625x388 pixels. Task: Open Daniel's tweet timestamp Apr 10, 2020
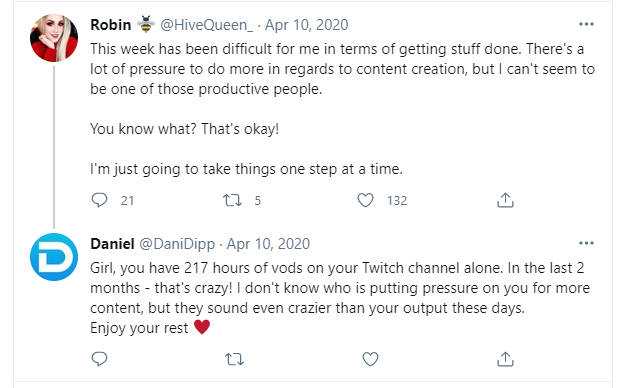point(268,244)
